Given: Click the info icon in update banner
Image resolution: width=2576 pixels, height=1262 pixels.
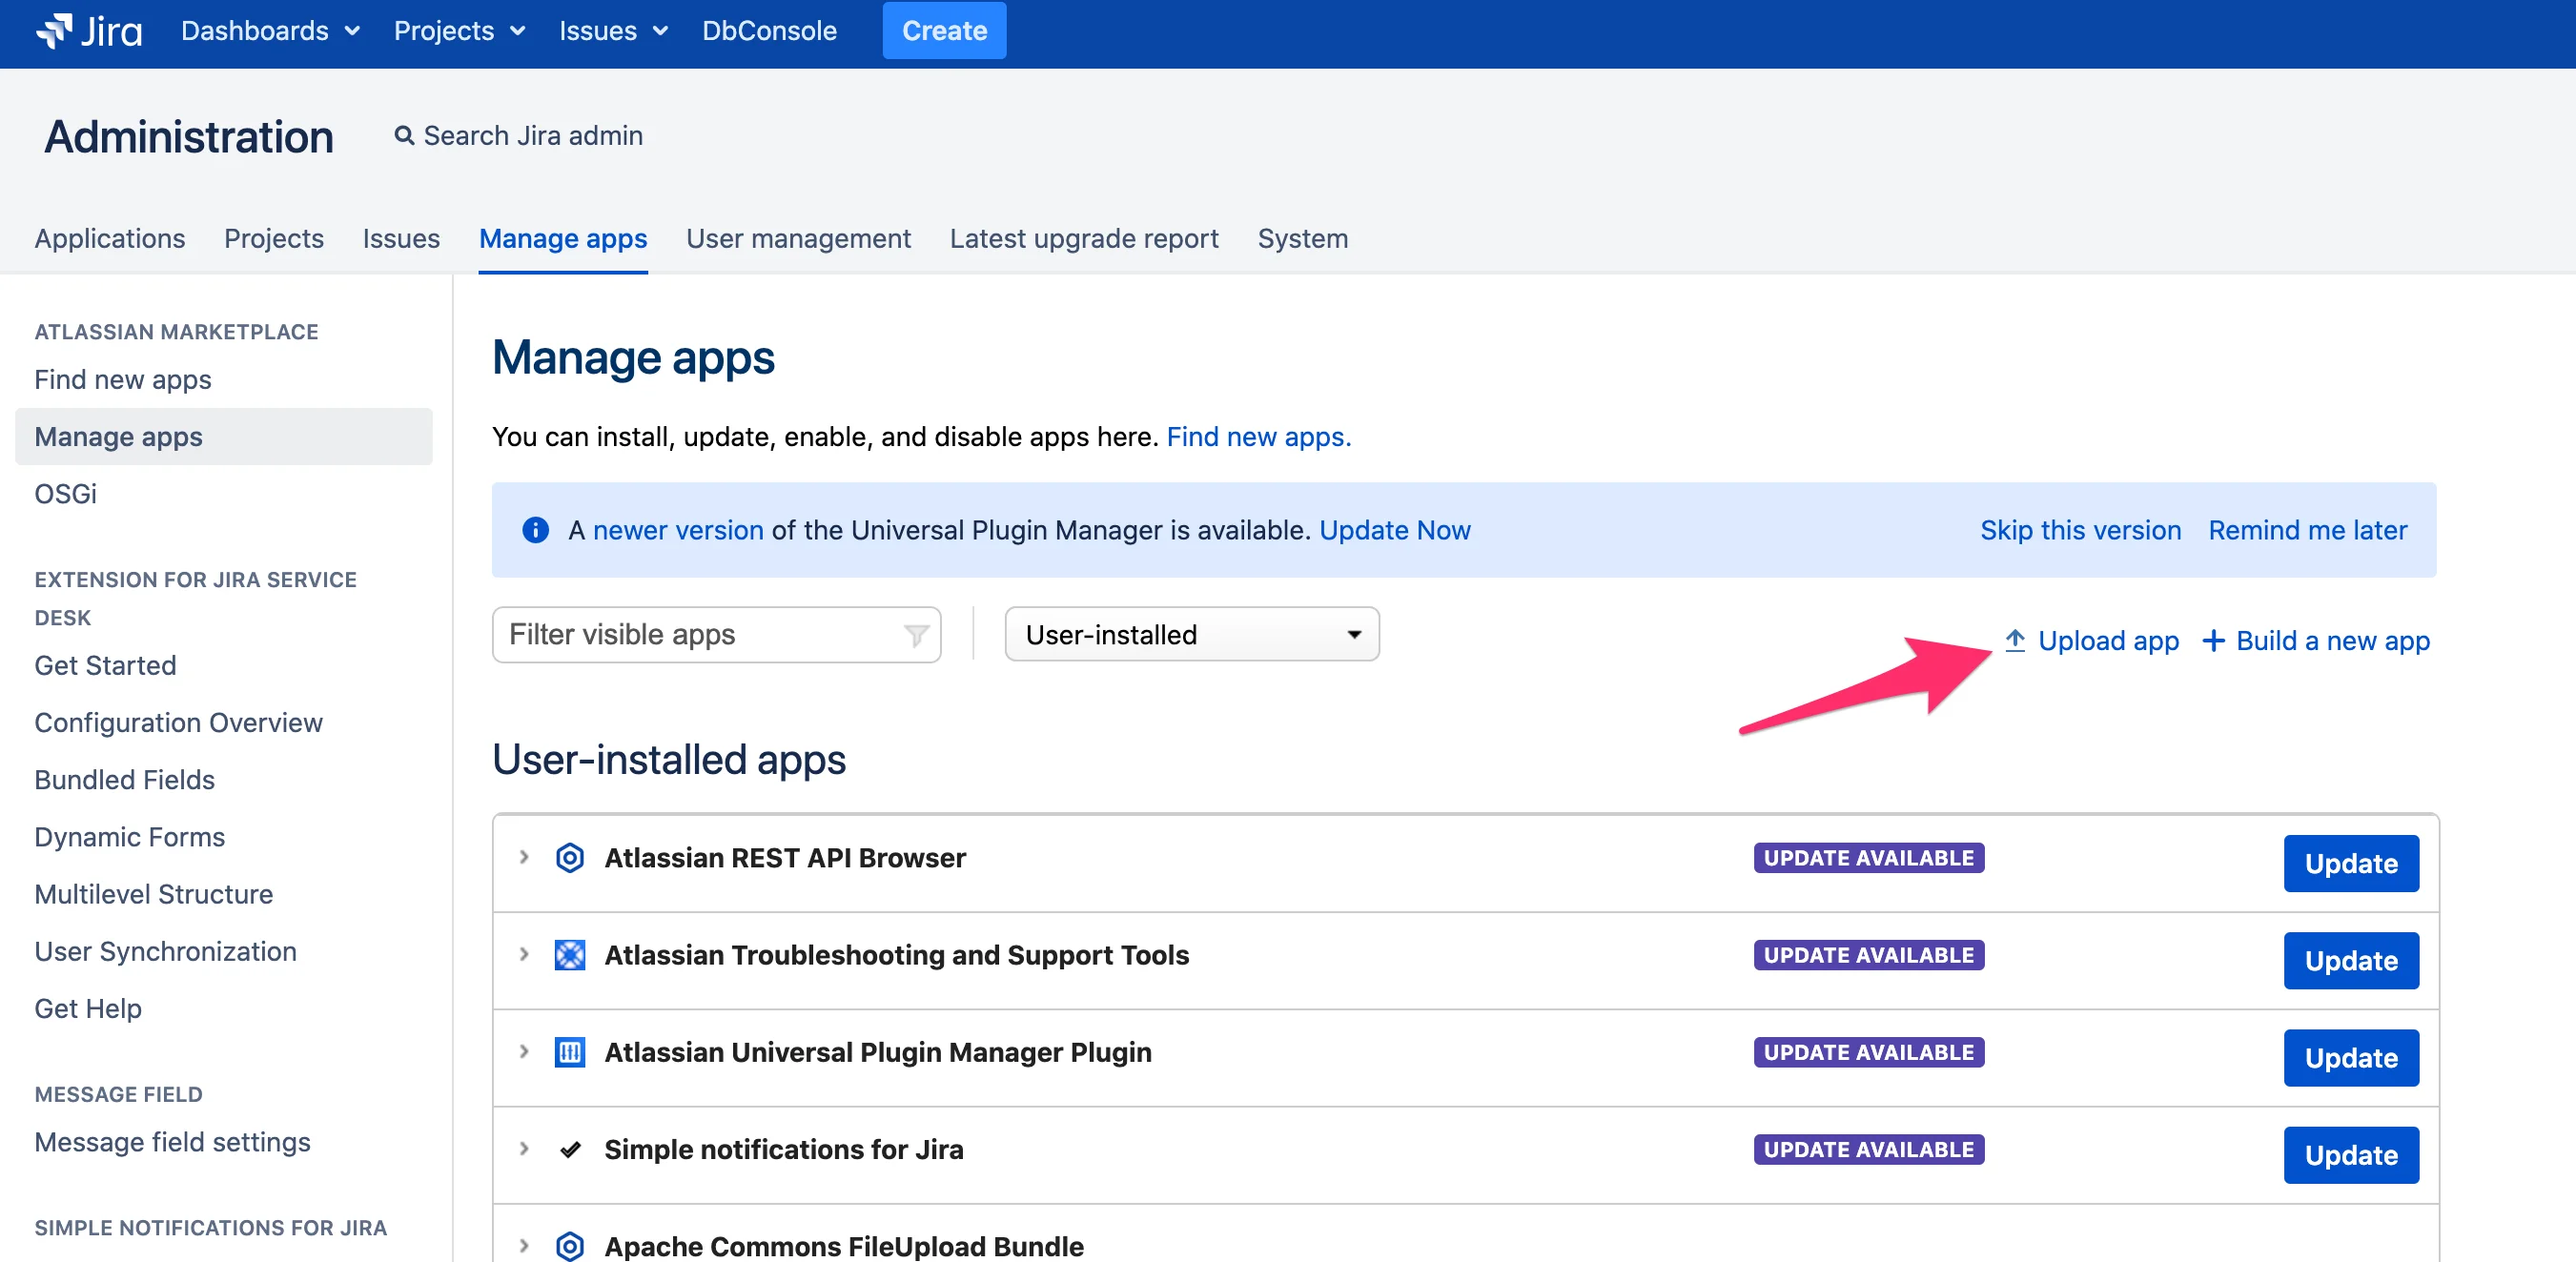Looking at the screenshot, I should coord(536,530).
